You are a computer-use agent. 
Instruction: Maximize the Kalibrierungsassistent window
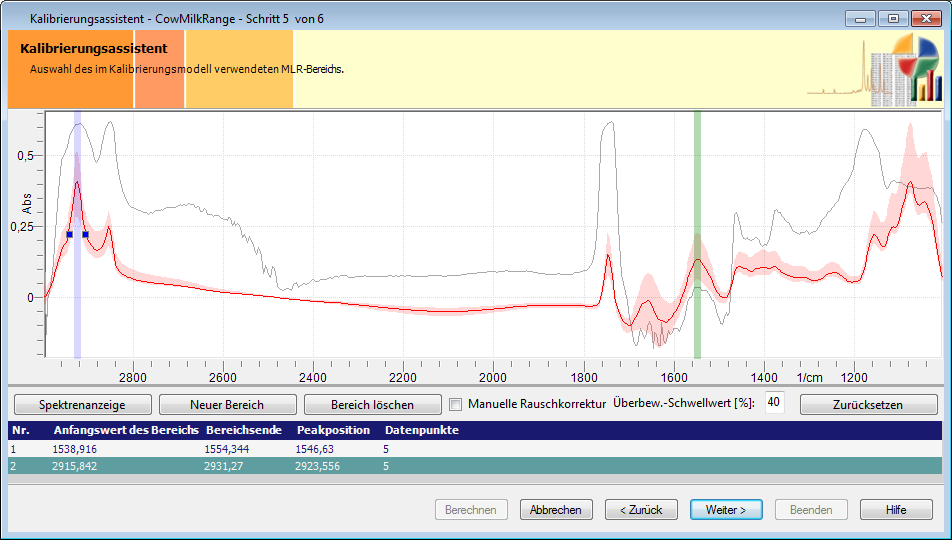(893, 18)
